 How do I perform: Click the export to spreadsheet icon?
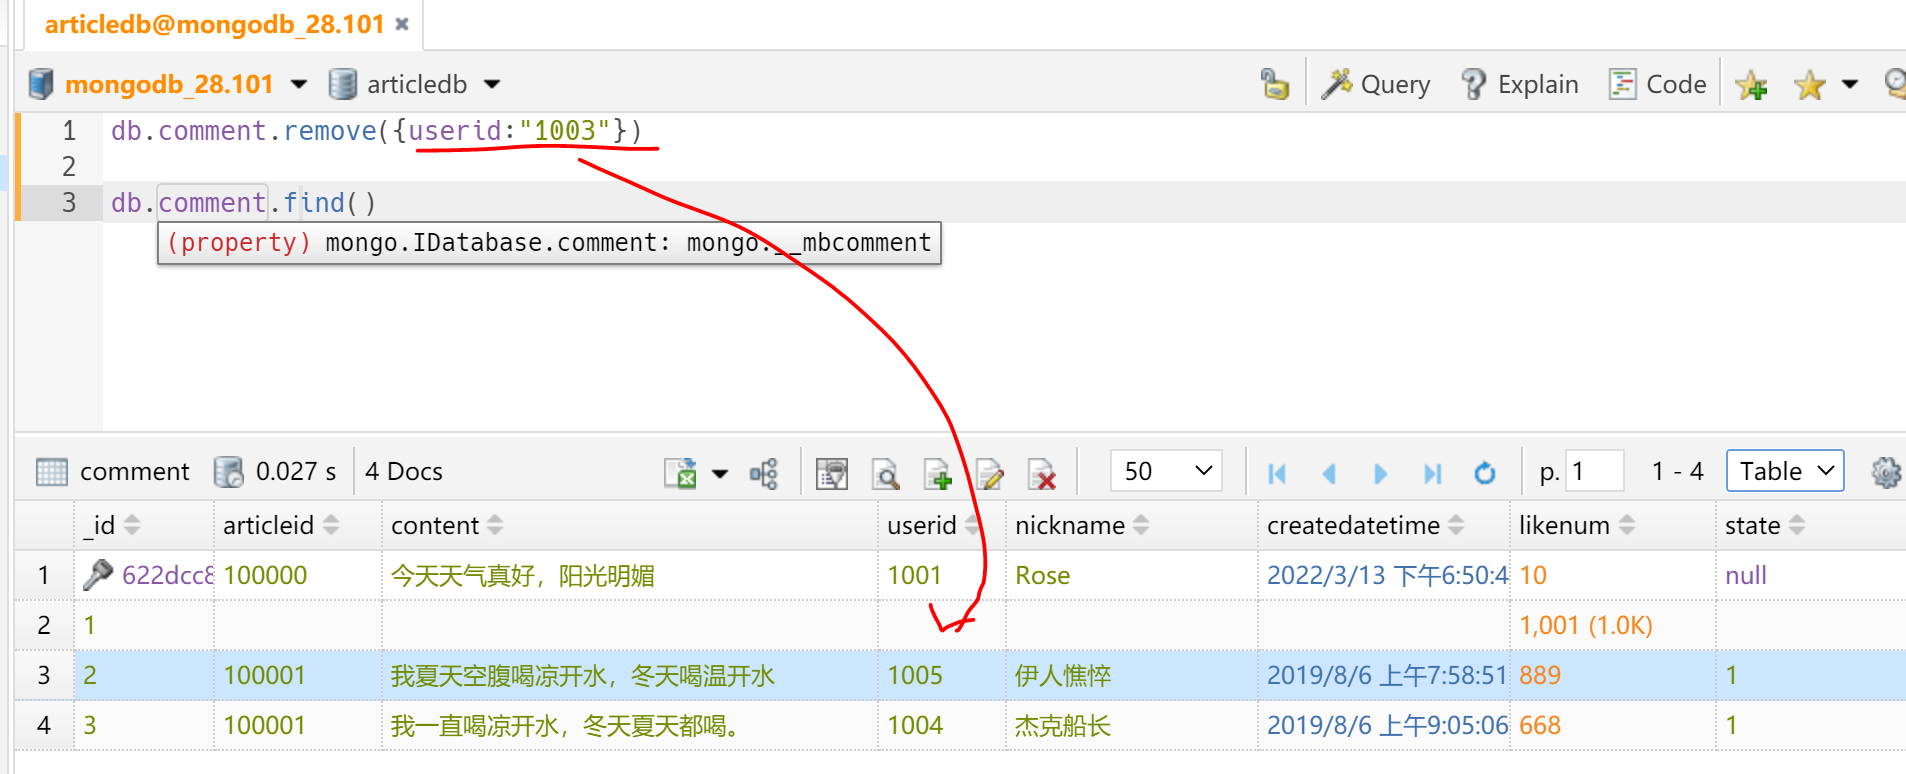[681, 473]
